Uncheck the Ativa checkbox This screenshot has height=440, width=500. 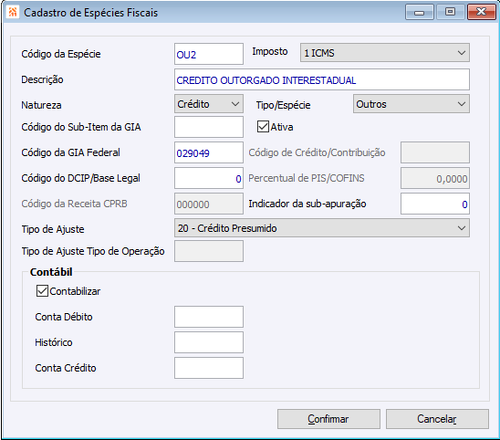pos(263,127)
